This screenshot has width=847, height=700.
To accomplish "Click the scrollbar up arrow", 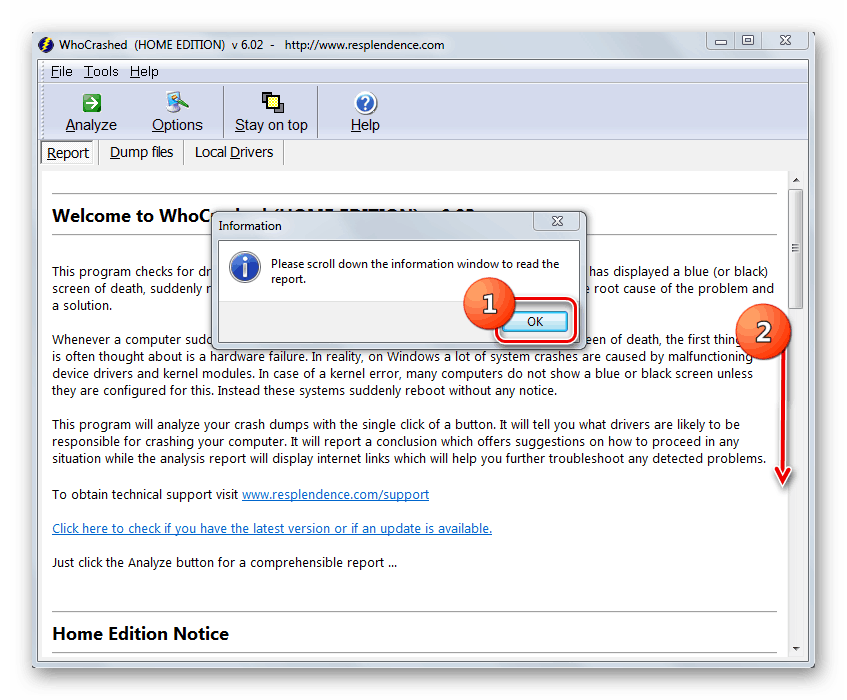I will pyautogui.click(x=796, y=180).
